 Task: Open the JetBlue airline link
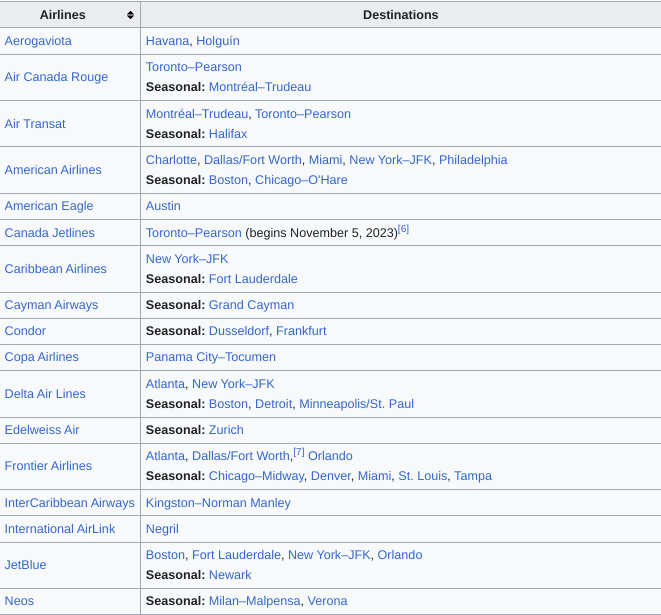point(25,565)
